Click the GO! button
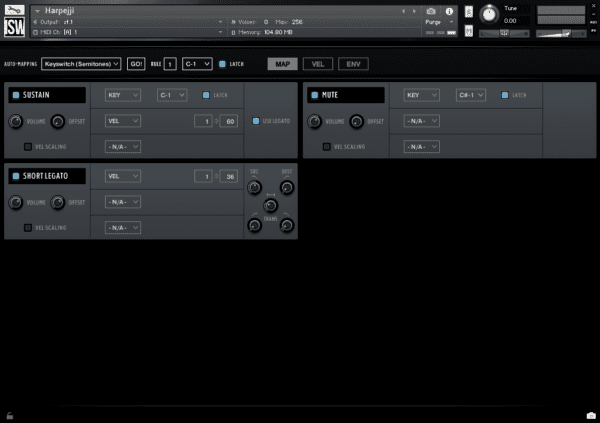 click(x=136, y=64)
